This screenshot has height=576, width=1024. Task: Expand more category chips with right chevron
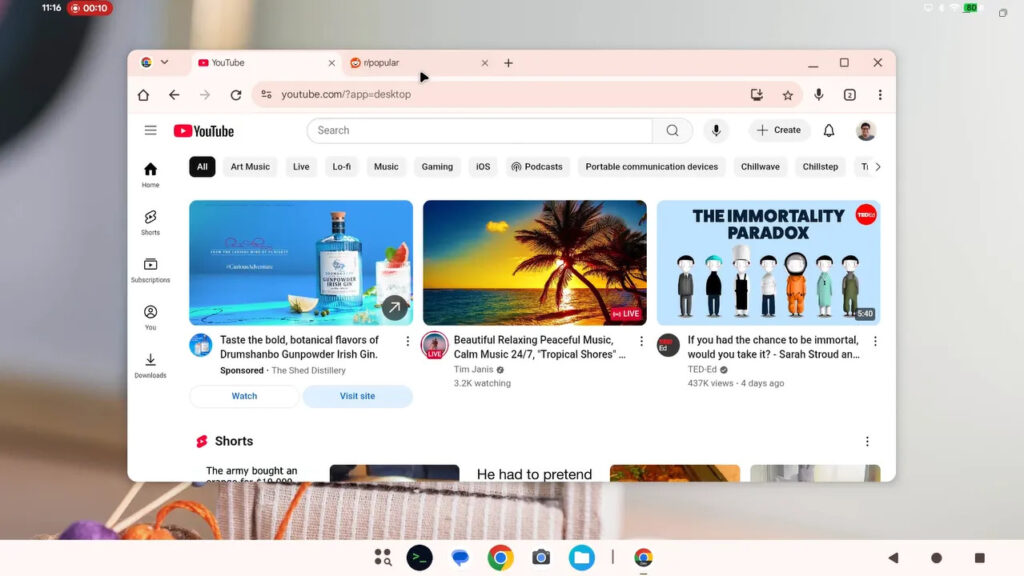878,166
